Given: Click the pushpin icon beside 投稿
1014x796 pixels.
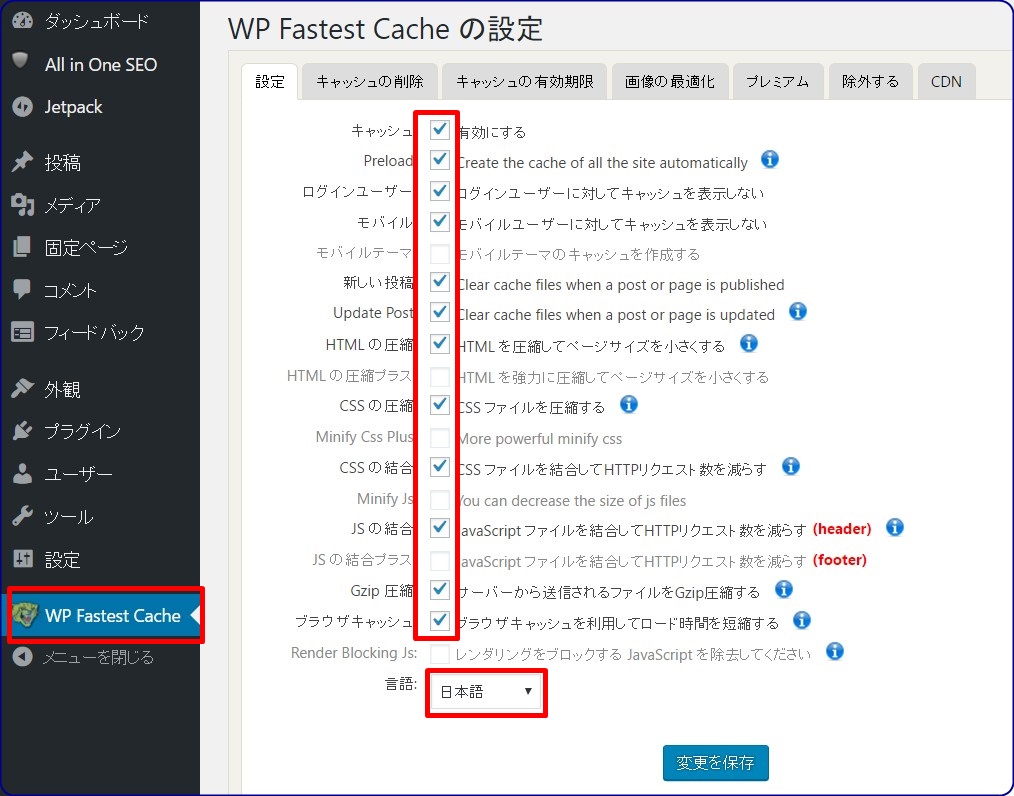Looking at the screenshot, I should (22, 162).
